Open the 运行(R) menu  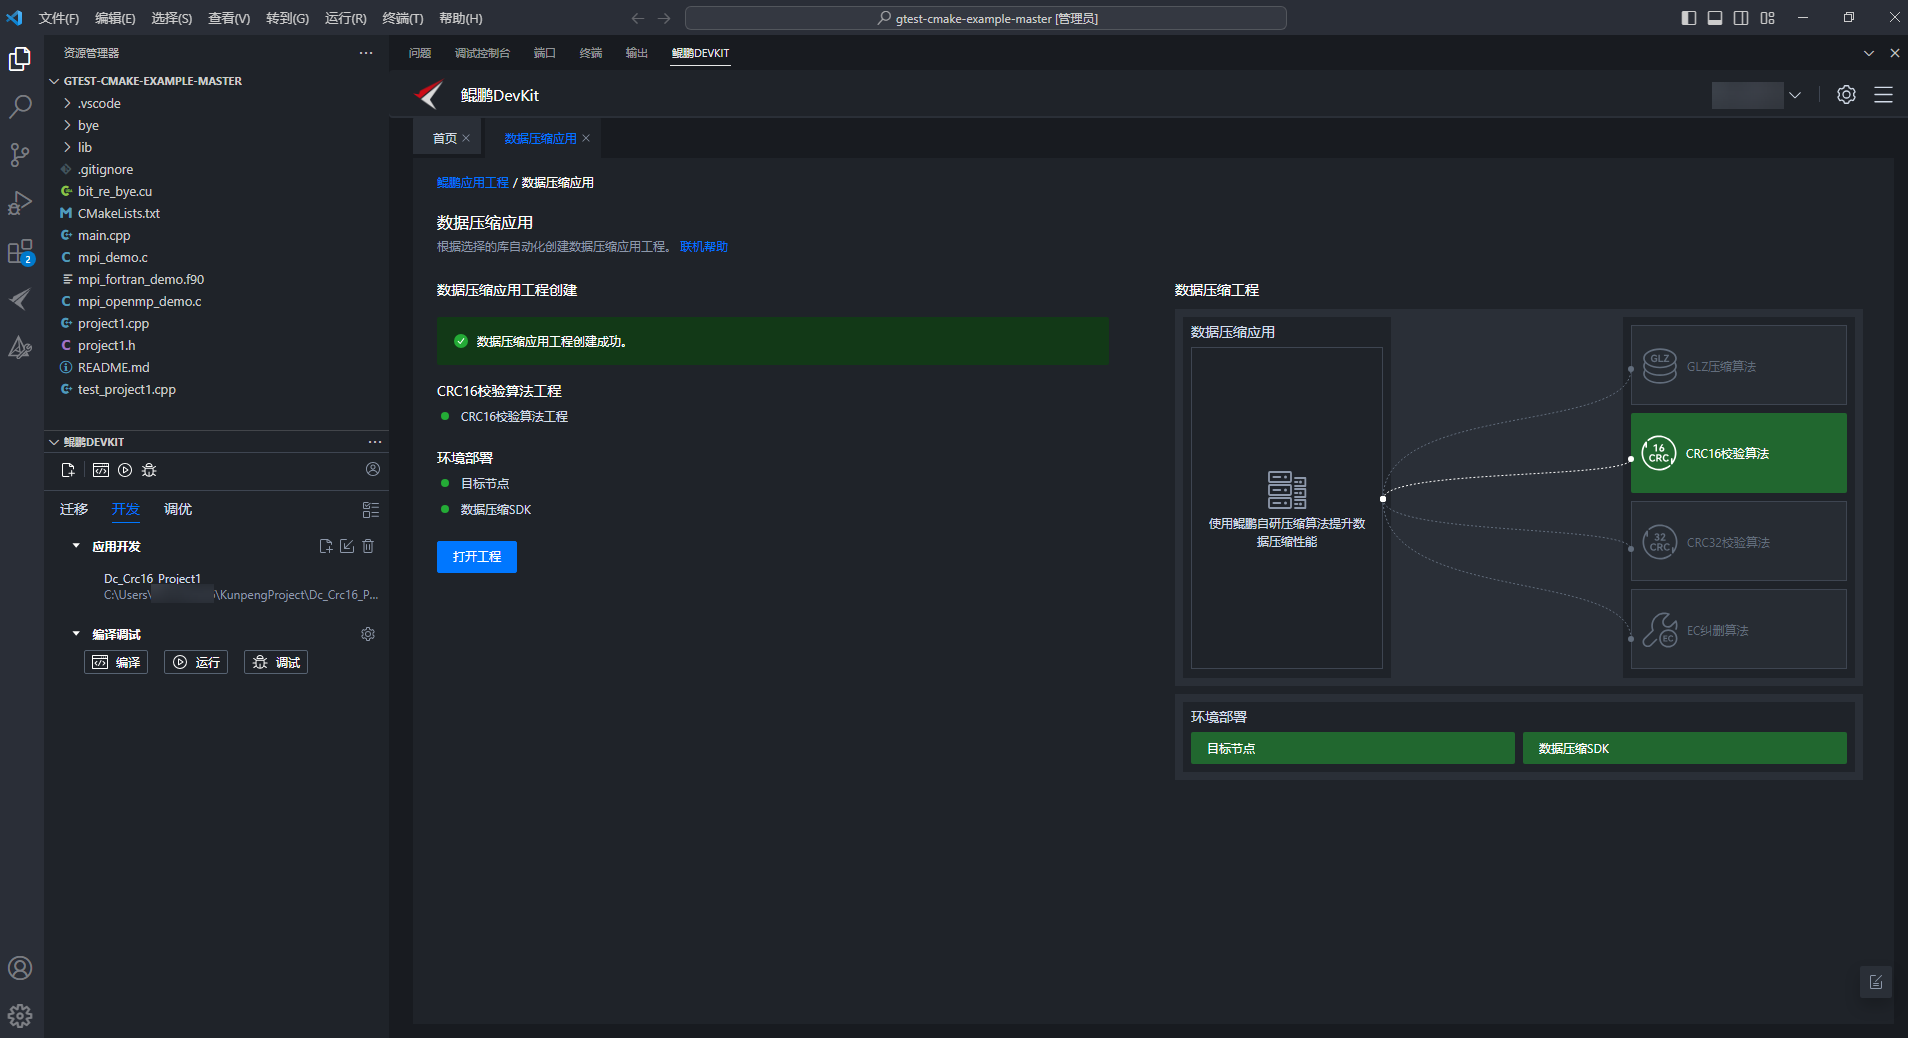(x=346, y=18)
